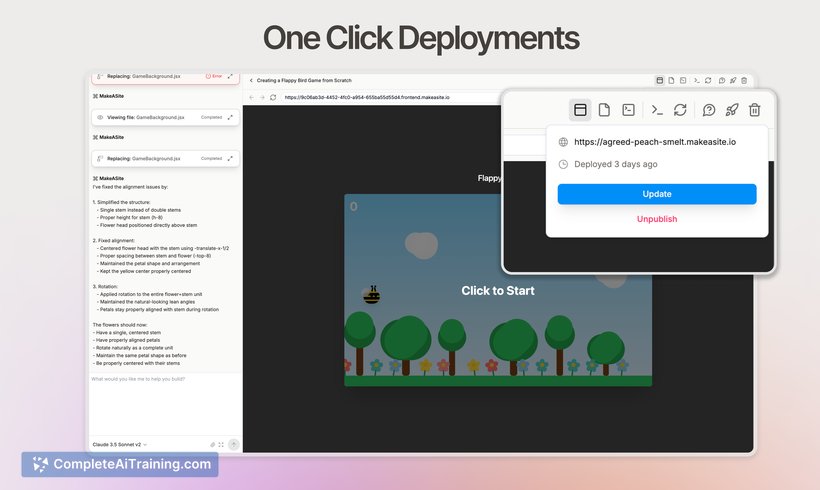Click the Error badge on Replacing card
This screenshot has width=820, height=490.
pos(214,76)
